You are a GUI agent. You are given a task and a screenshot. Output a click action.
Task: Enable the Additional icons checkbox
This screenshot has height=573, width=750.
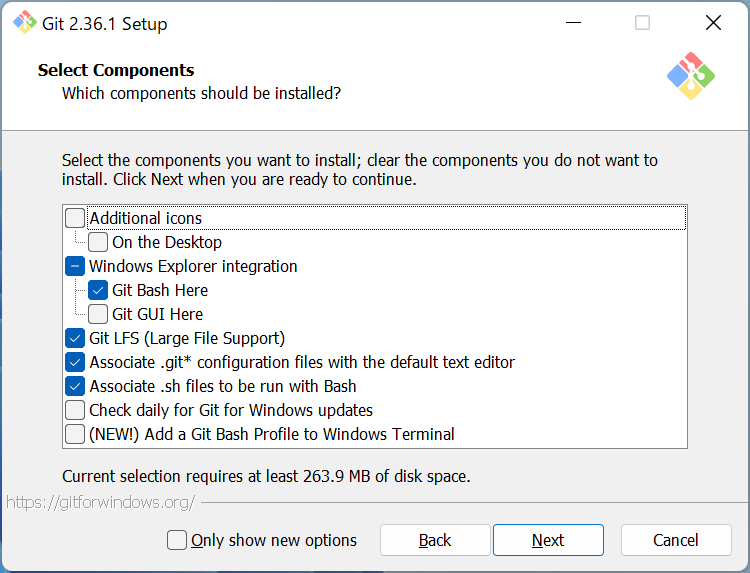pos(75,218)
